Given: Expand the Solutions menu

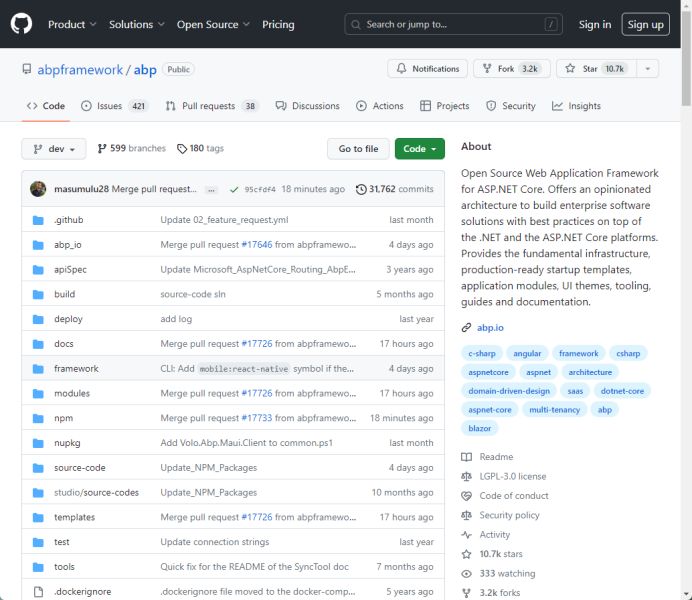Looking at the screenshot, I should click(x=137, y=24).
